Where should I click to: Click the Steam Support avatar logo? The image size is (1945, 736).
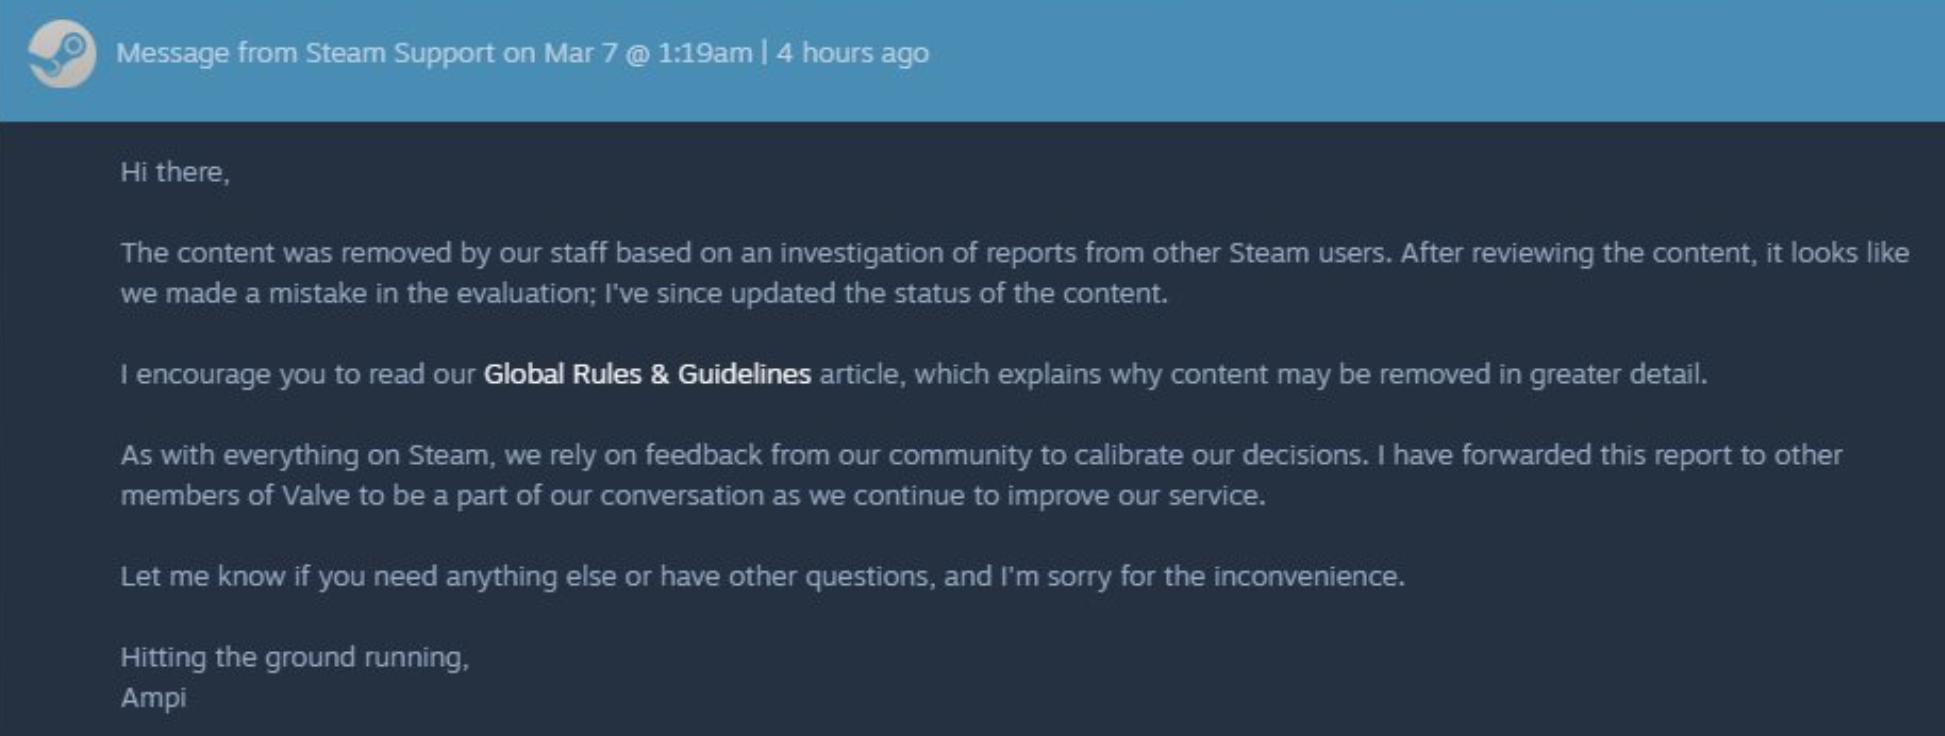tap(62, 54)
